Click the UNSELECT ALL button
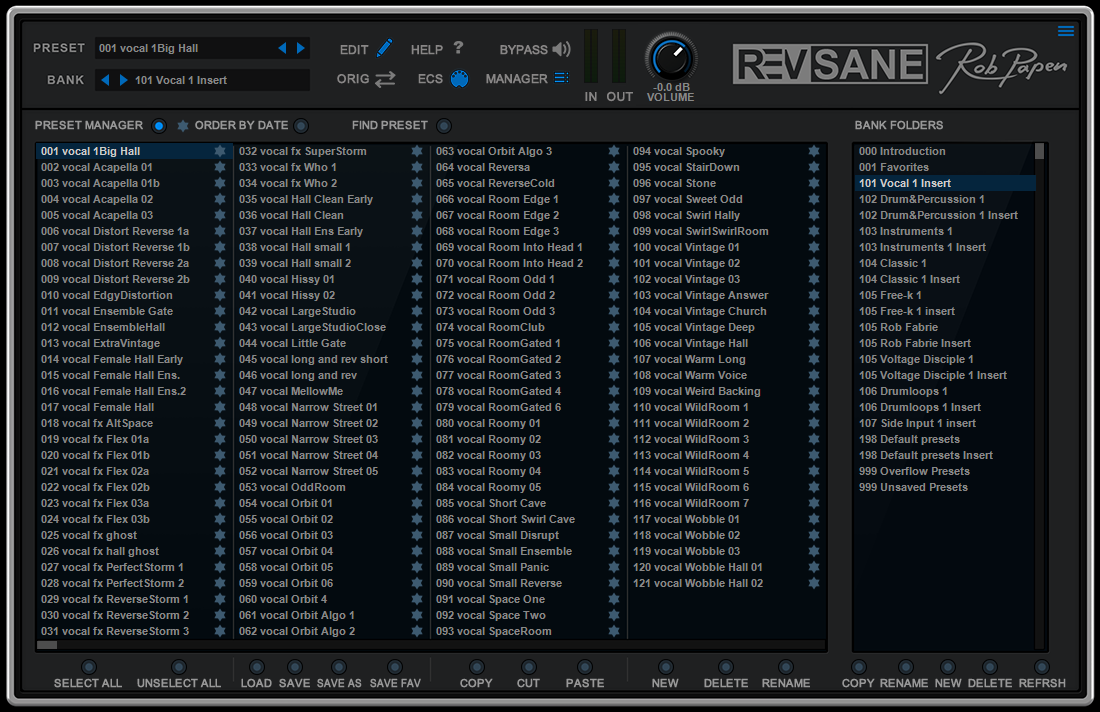 (x=179, y=667)
